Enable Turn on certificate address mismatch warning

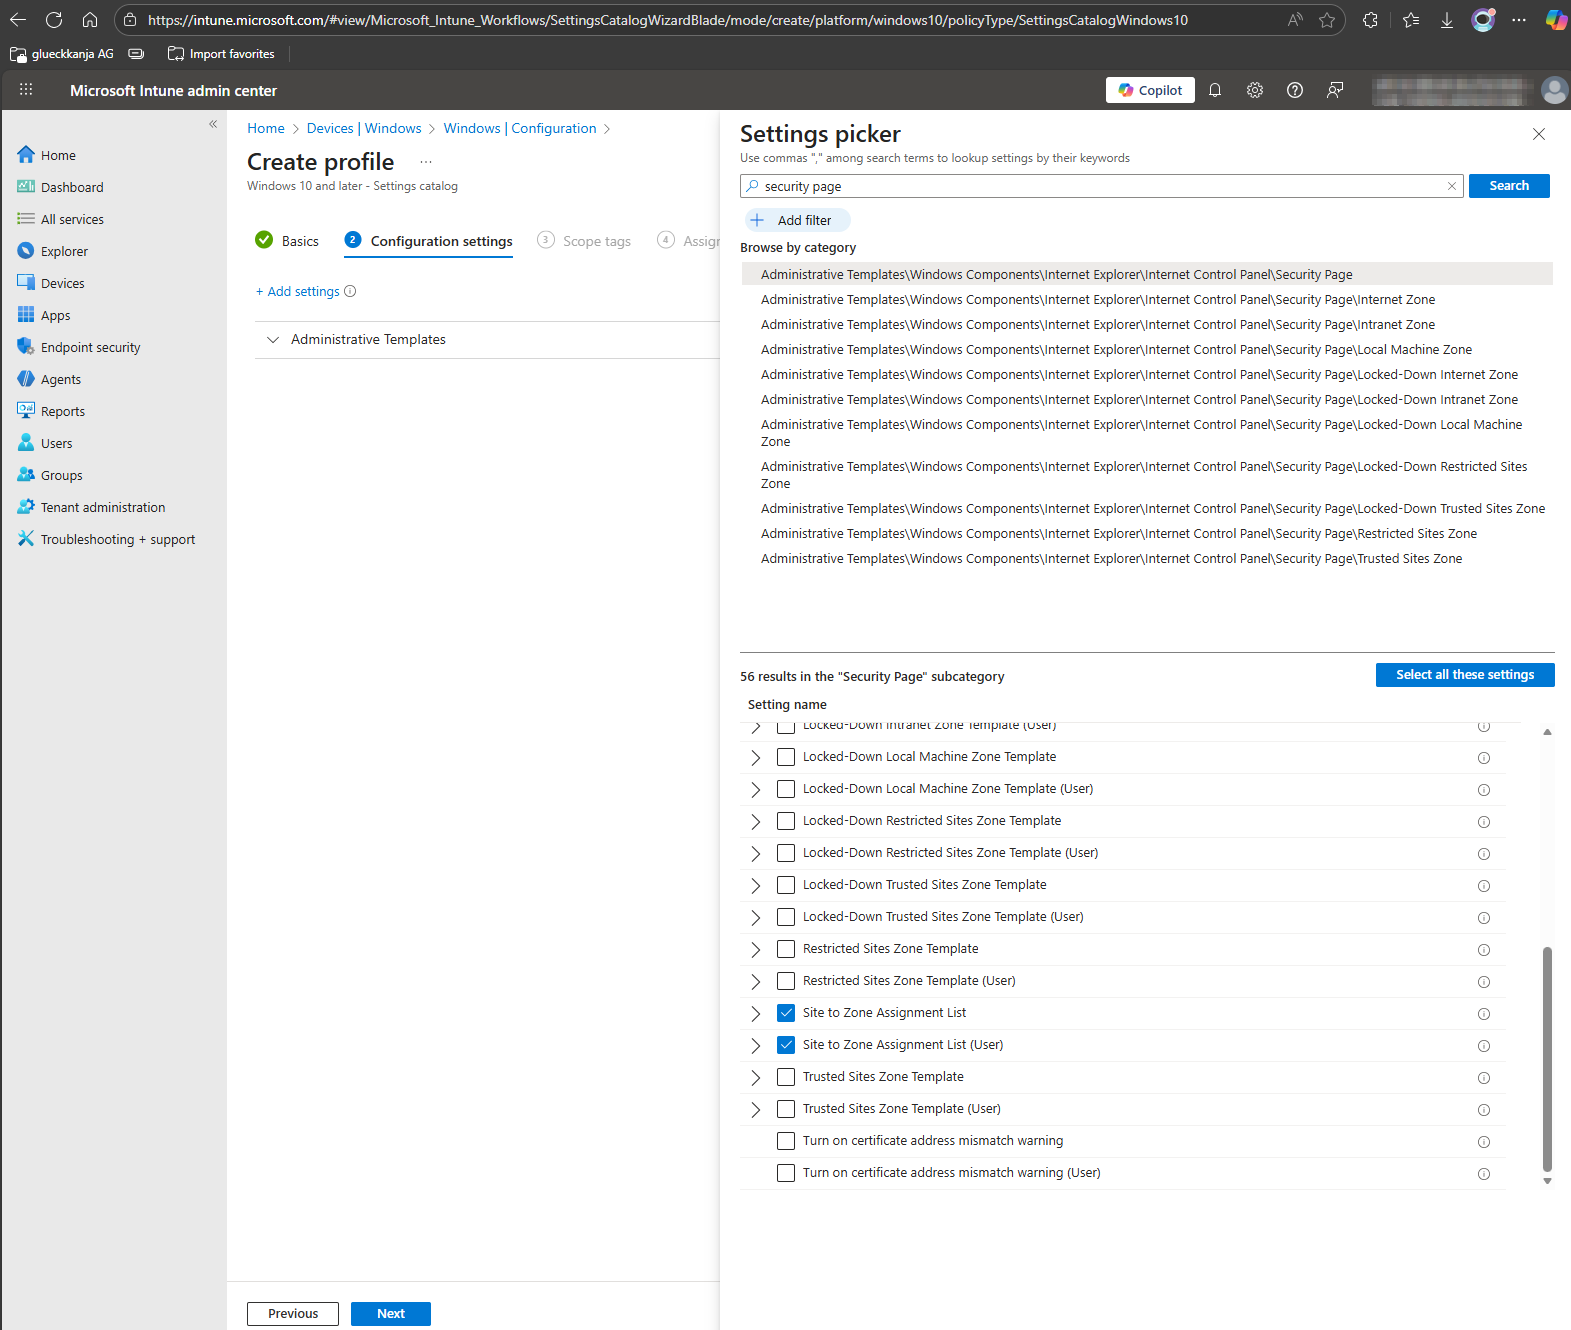point(786,1141)
